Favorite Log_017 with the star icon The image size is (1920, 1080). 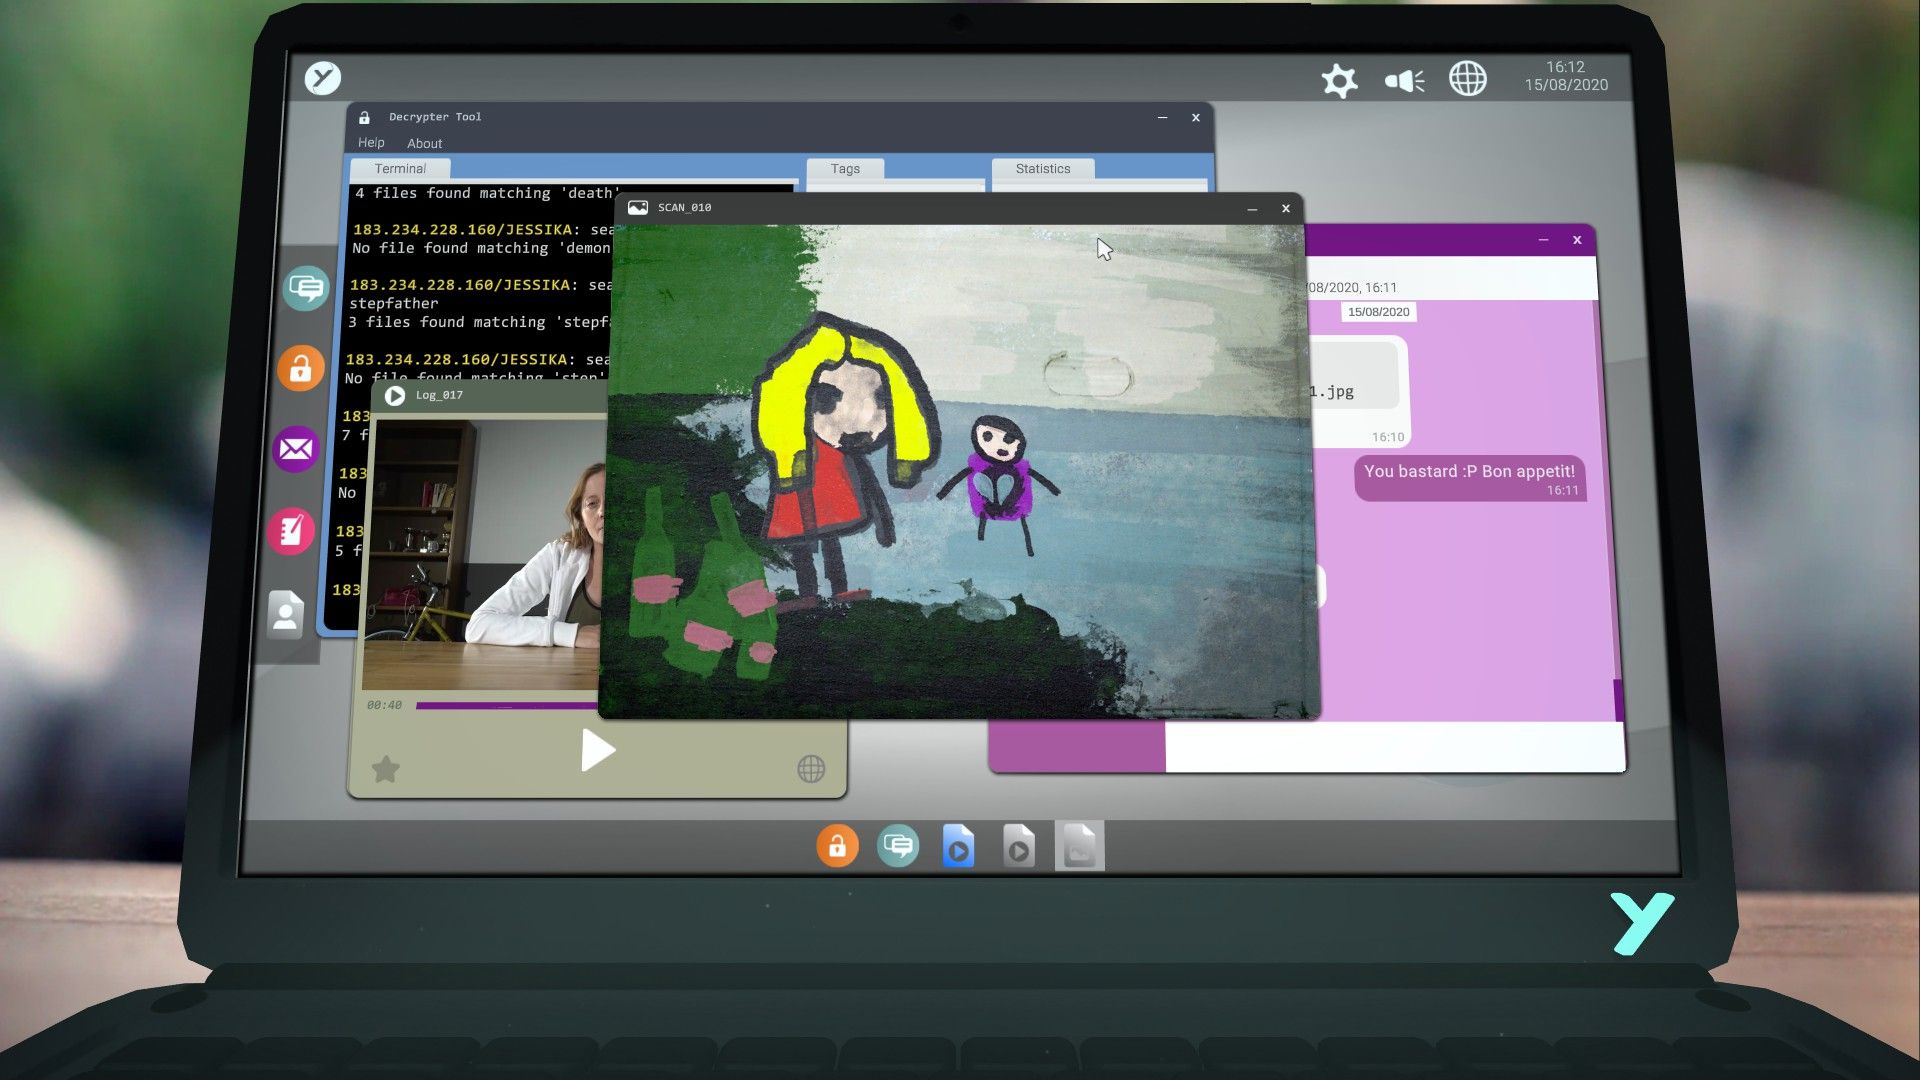click(x=386, y=769)
